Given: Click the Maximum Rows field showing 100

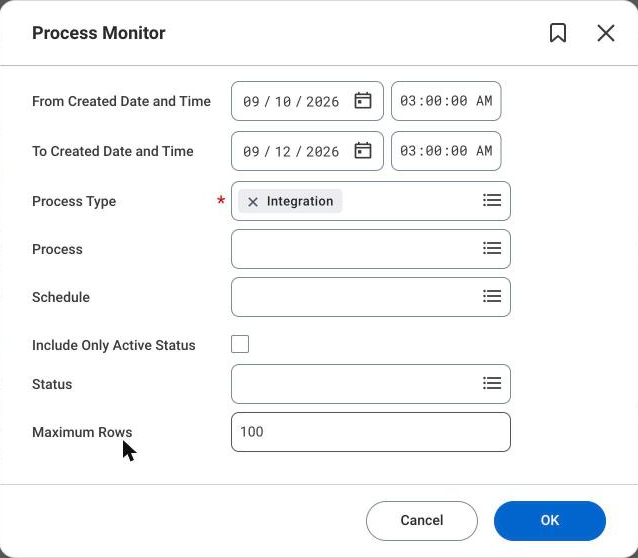Looking at the screenshot, I should coord(371,432).
